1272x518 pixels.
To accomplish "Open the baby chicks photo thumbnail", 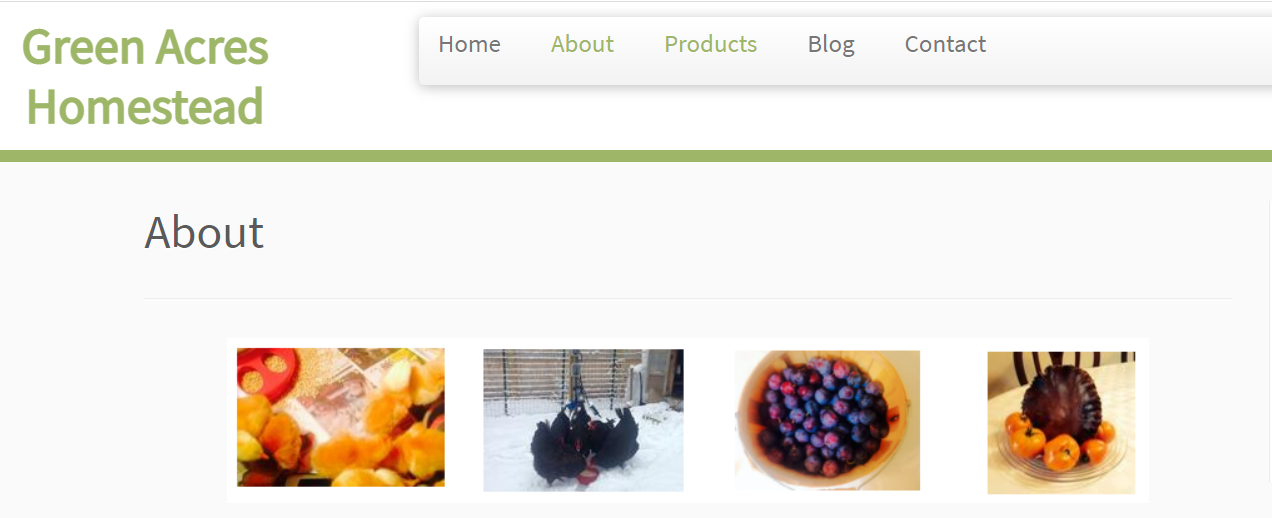I will (341, 417).
